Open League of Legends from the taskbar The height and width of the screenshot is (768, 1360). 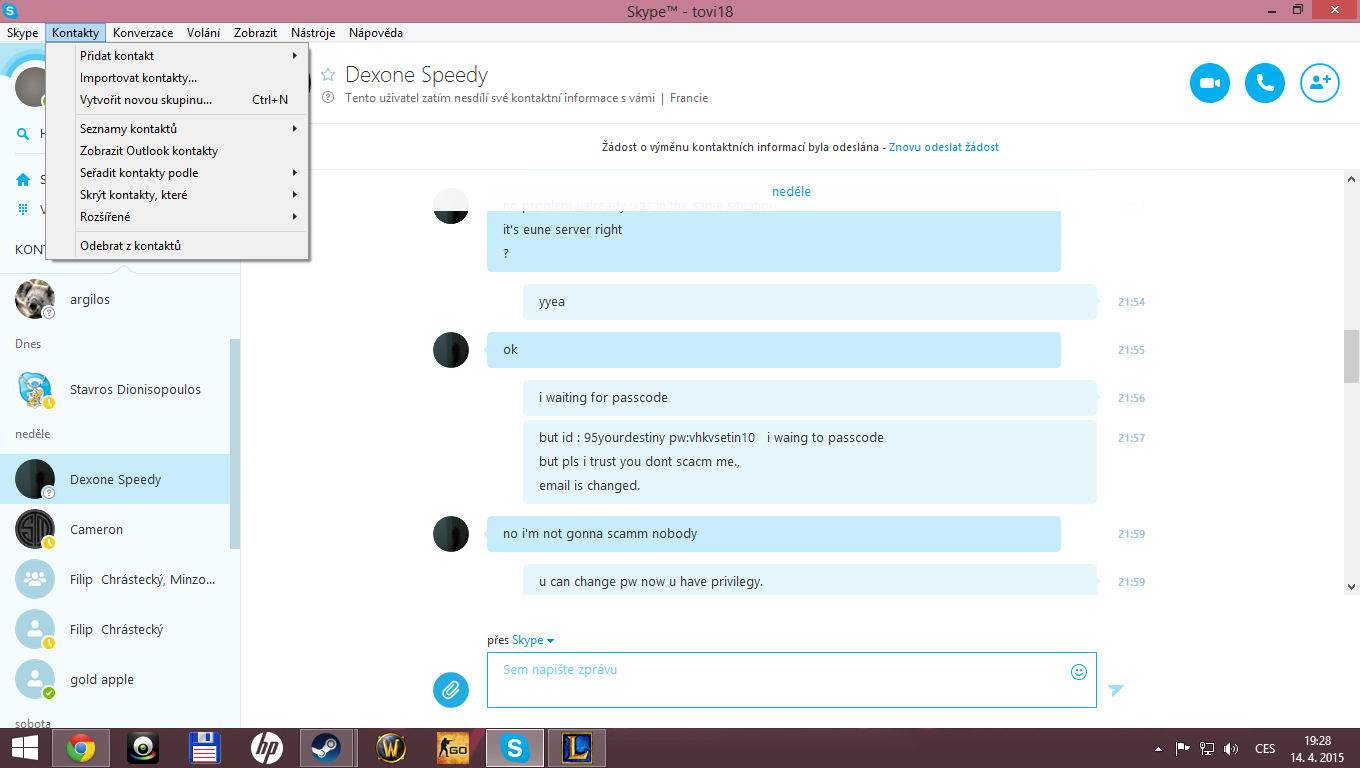577,748
